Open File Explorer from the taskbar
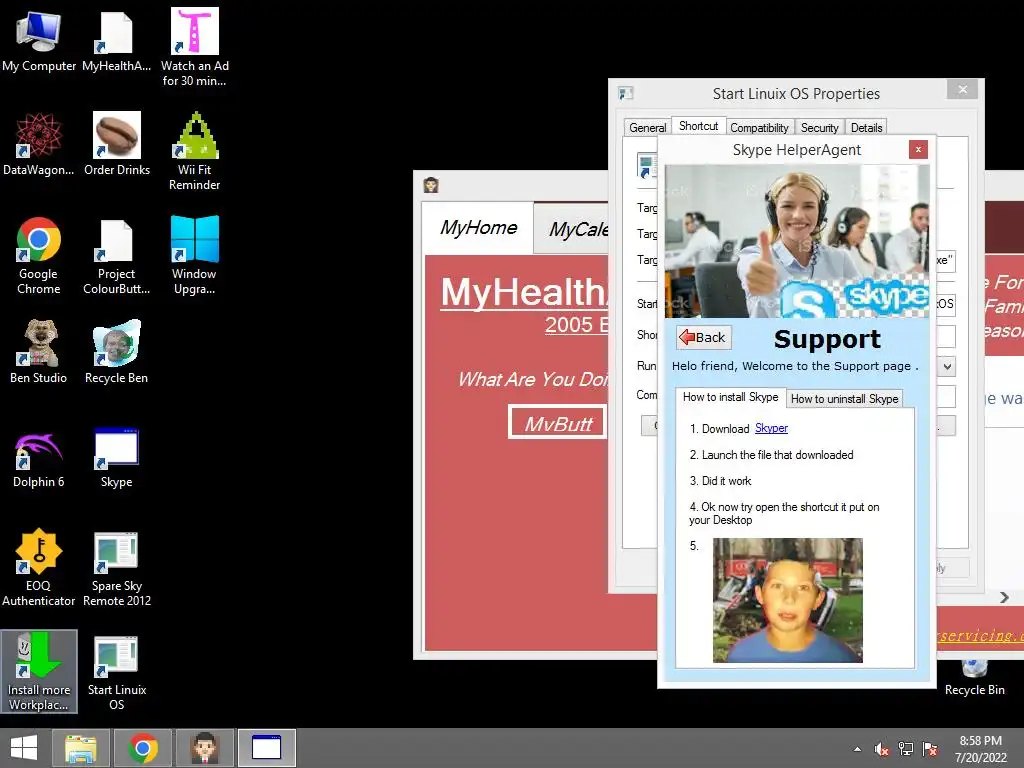 click(81, 748)
